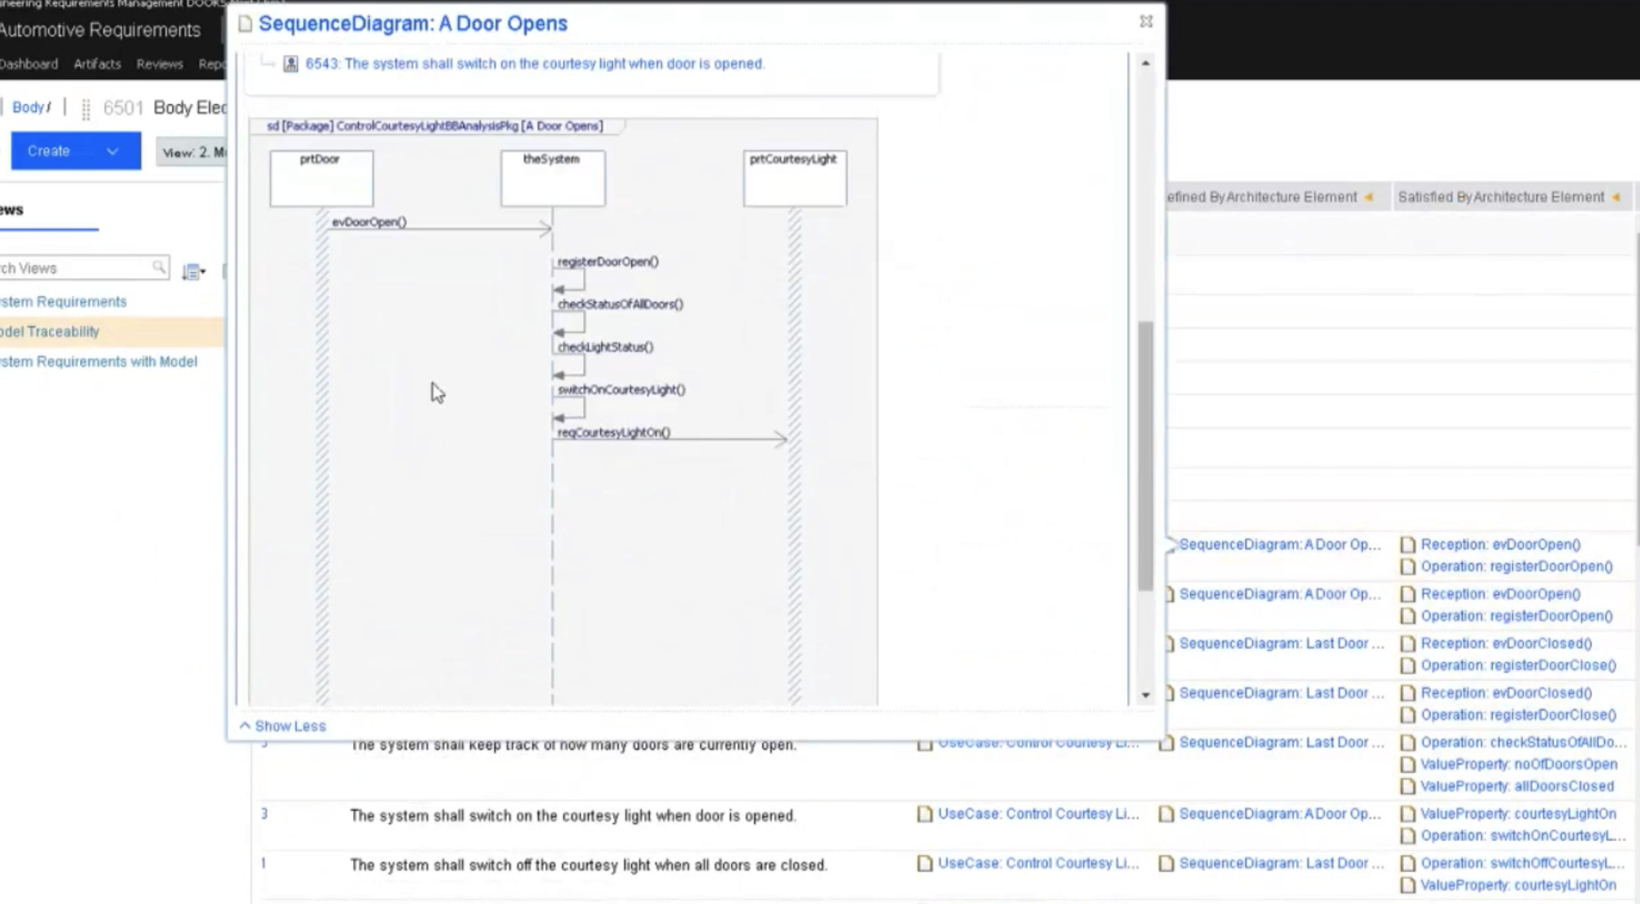The image size is (1640, 904).
Task: Select theSystem lifeline box
Action: 552,178
